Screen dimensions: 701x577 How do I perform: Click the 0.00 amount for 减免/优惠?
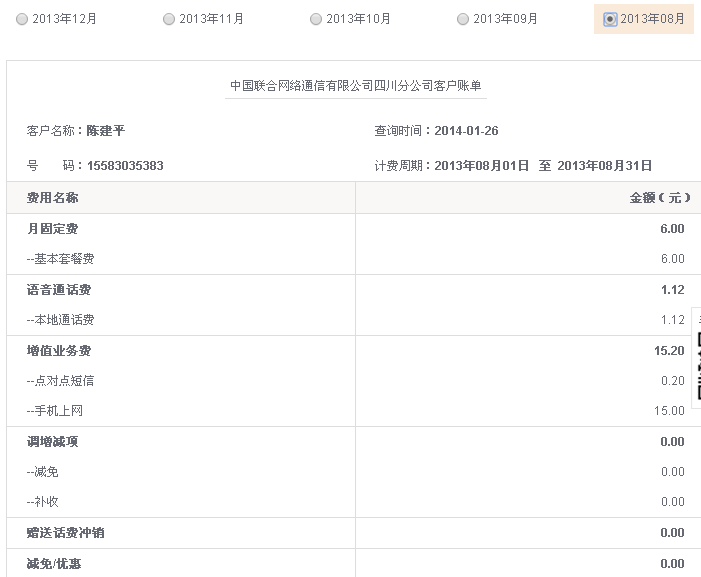click(673, 564)
